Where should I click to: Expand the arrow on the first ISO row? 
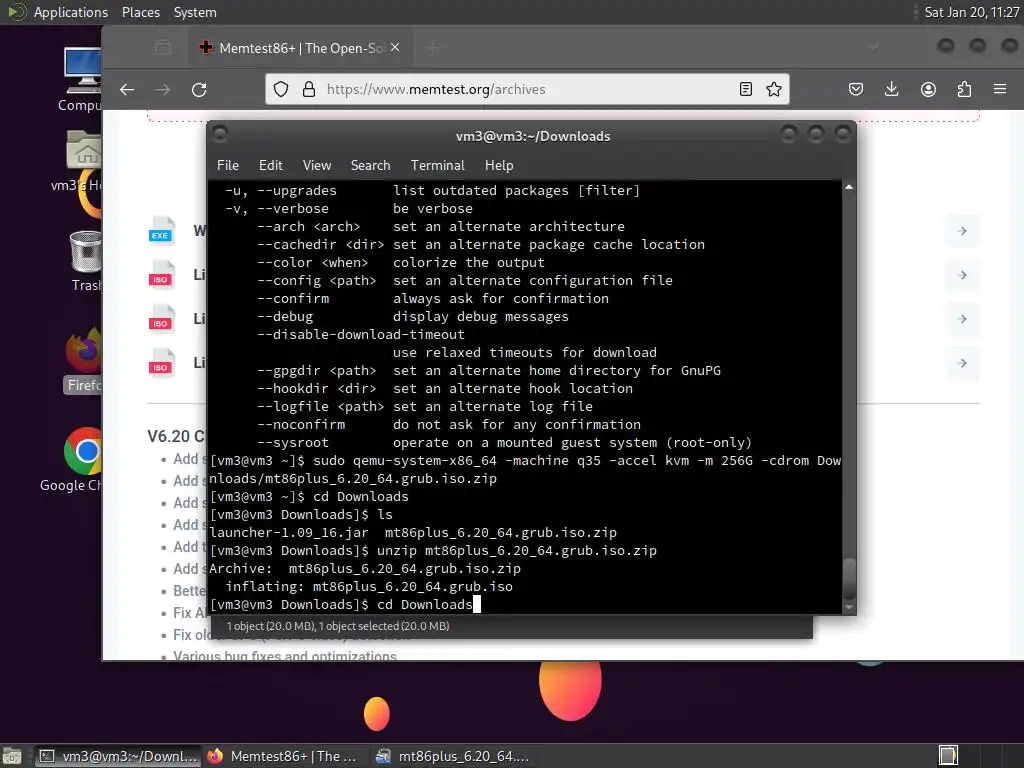pyautogui.click(x=962, y=275)
